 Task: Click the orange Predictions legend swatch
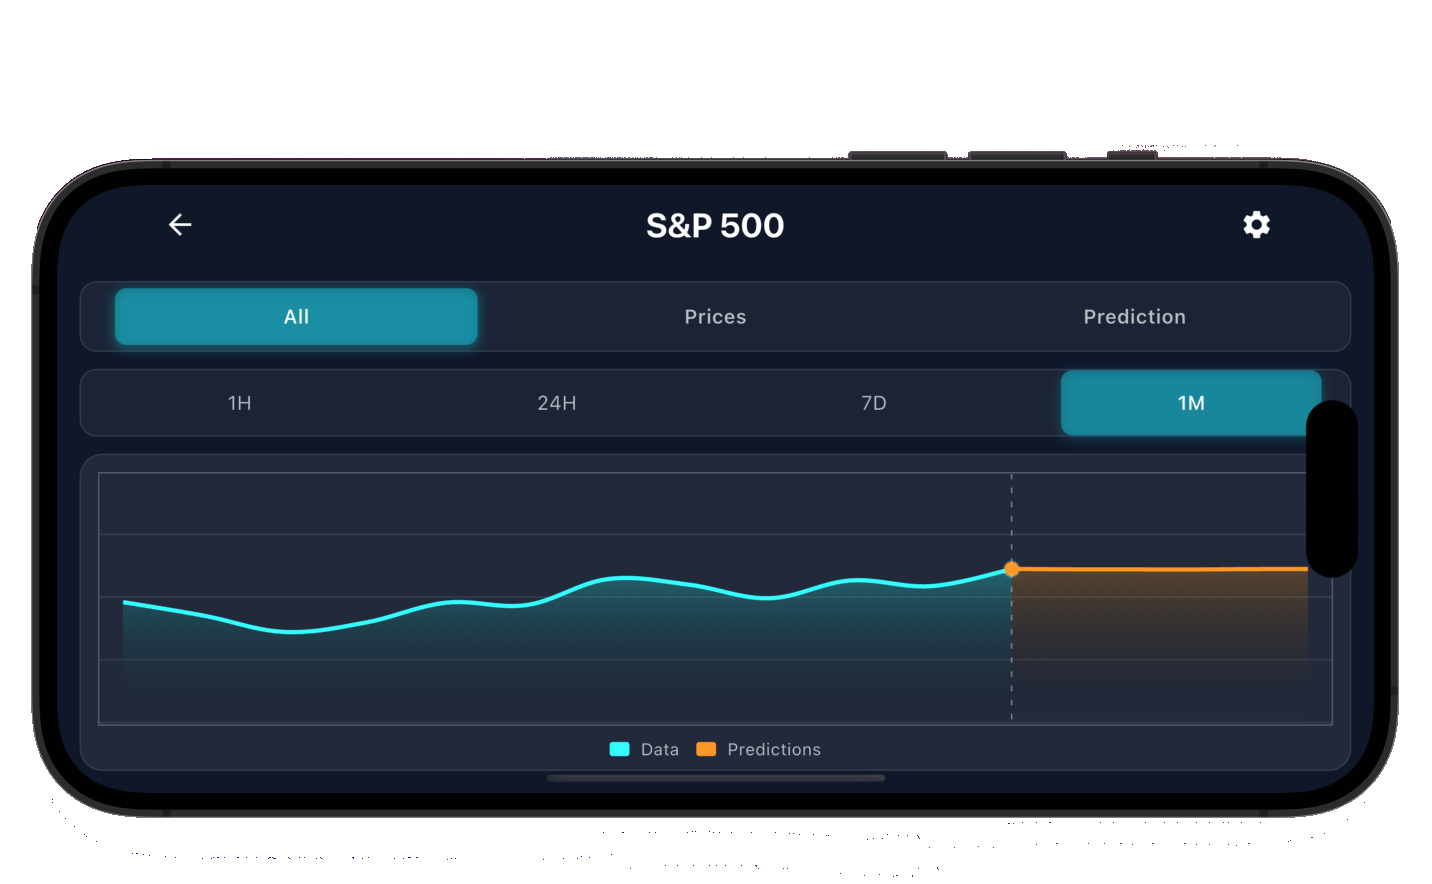point(706,749)
